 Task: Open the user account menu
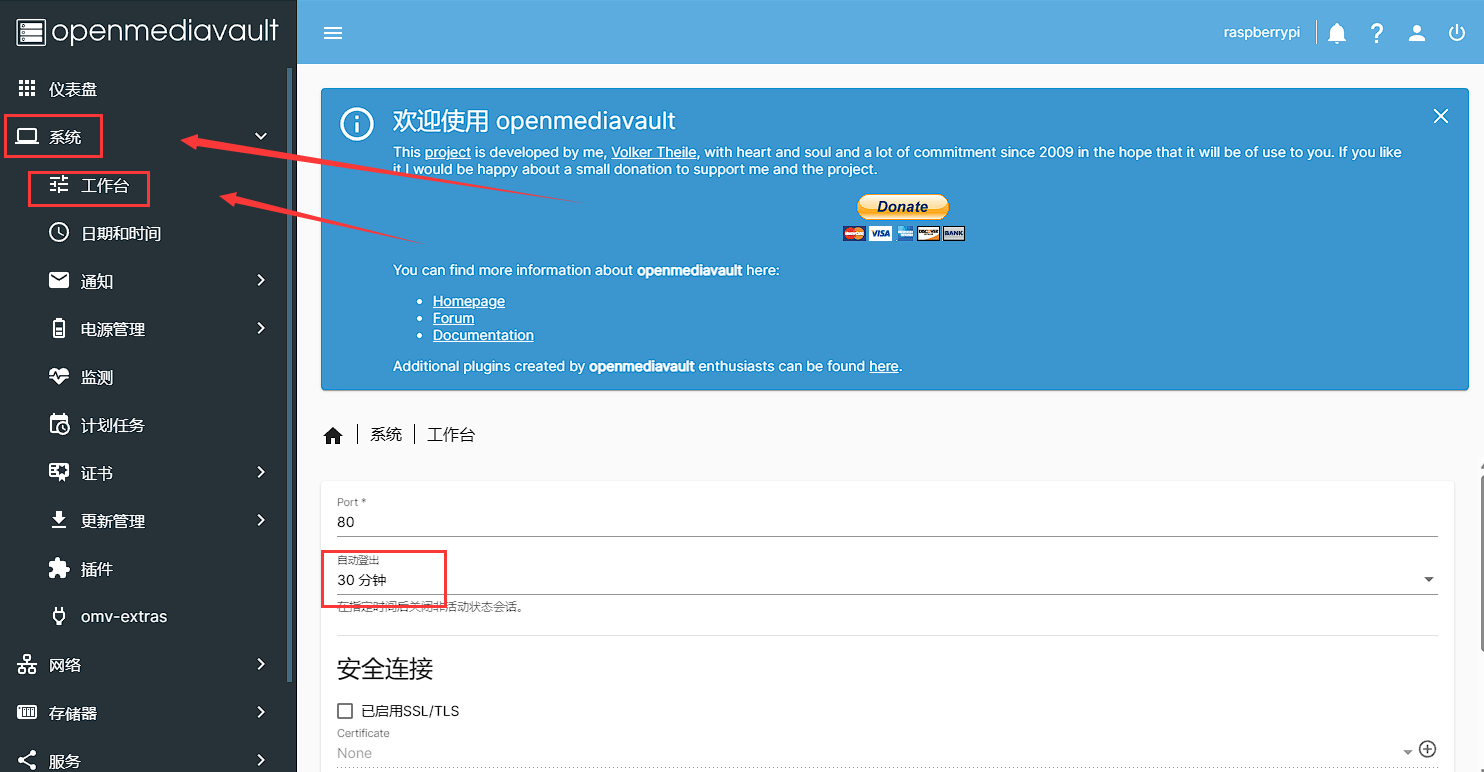(1417, 33)
